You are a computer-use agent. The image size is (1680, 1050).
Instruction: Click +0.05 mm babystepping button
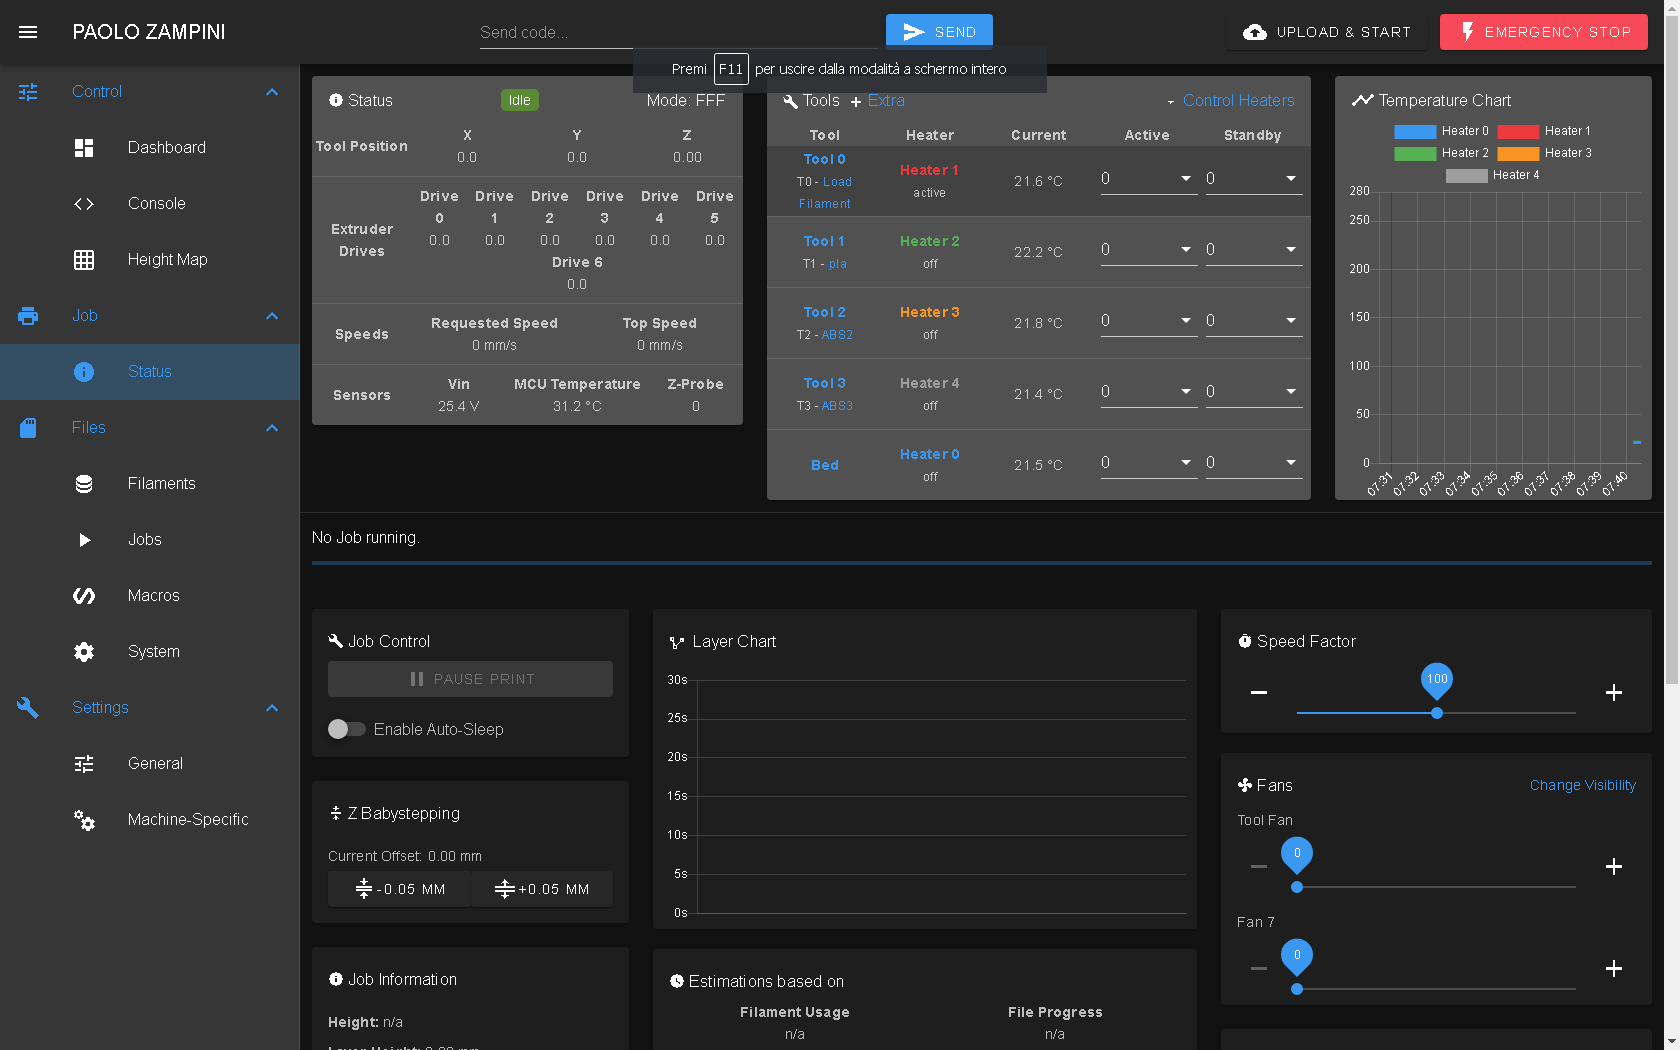pyautogui.click(x=542, y=889)
